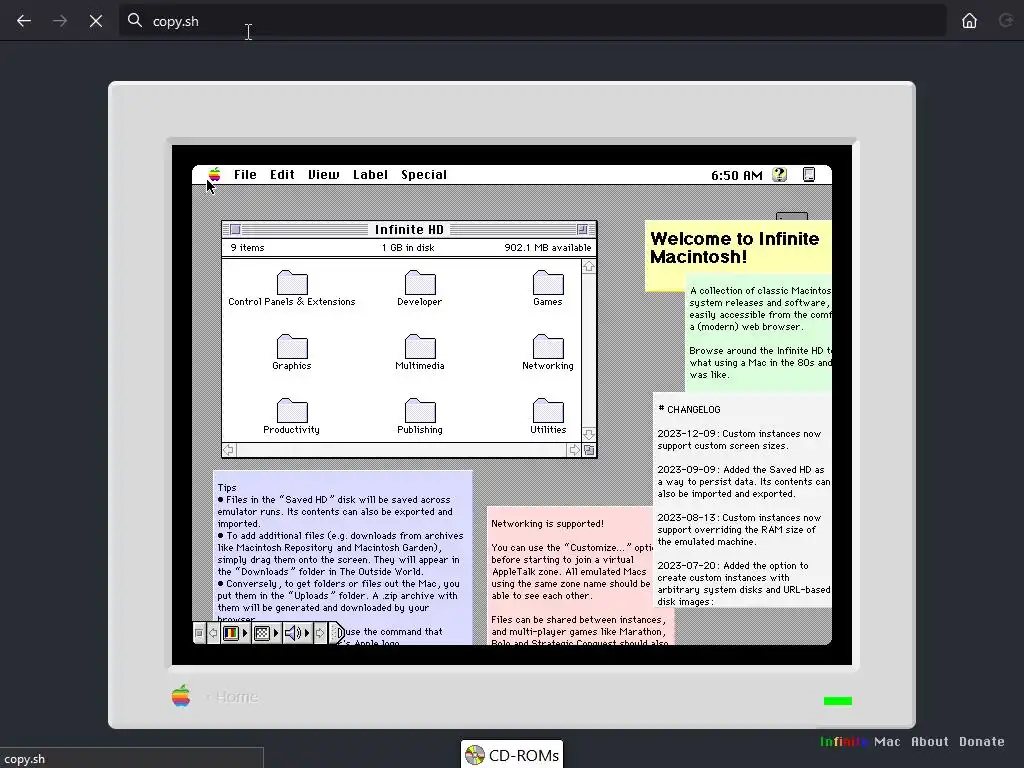This screenshot has width=1024, height=768.
Task: Click the Infinite HD vertical scroll down arrow
Action: 588,434
